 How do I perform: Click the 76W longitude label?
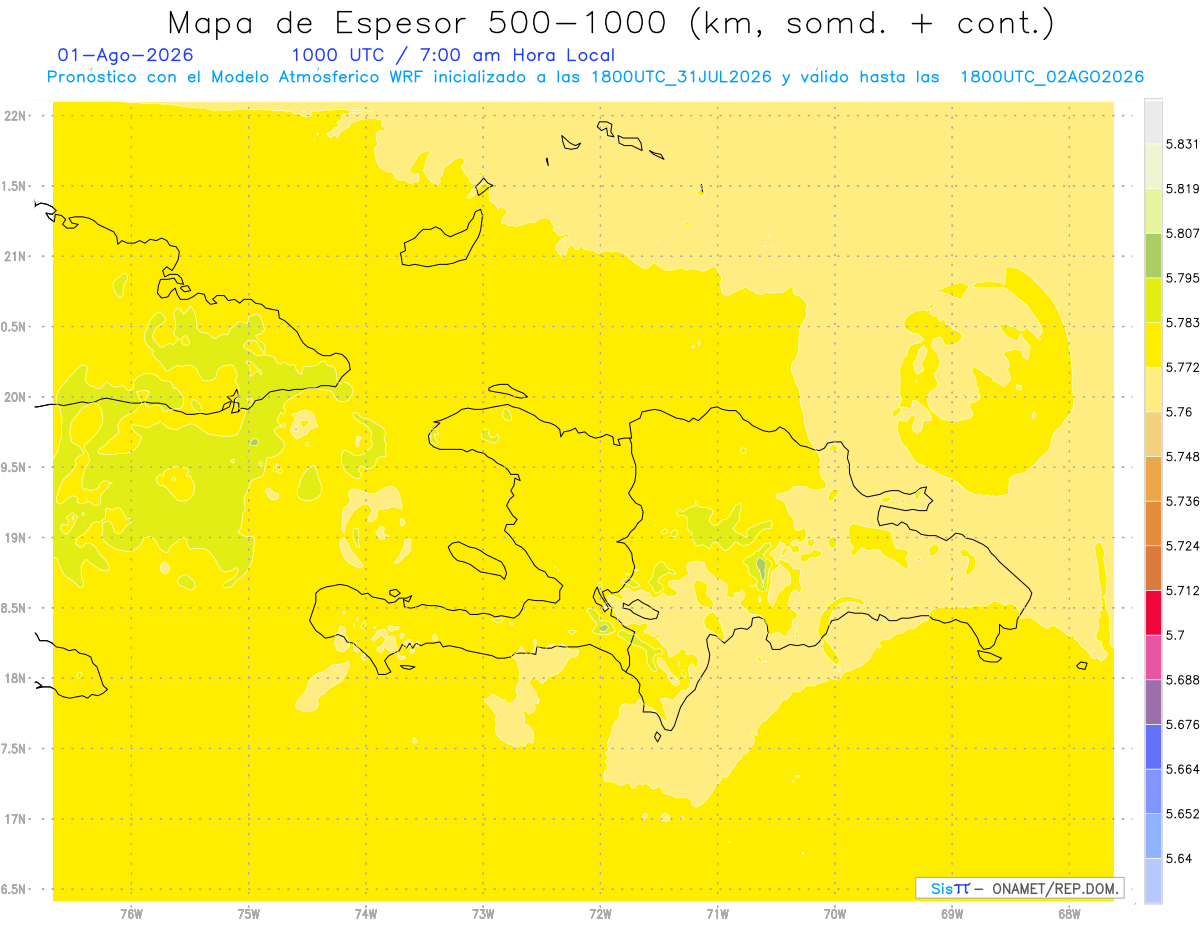pyautogui.click(x=131, y=914)
